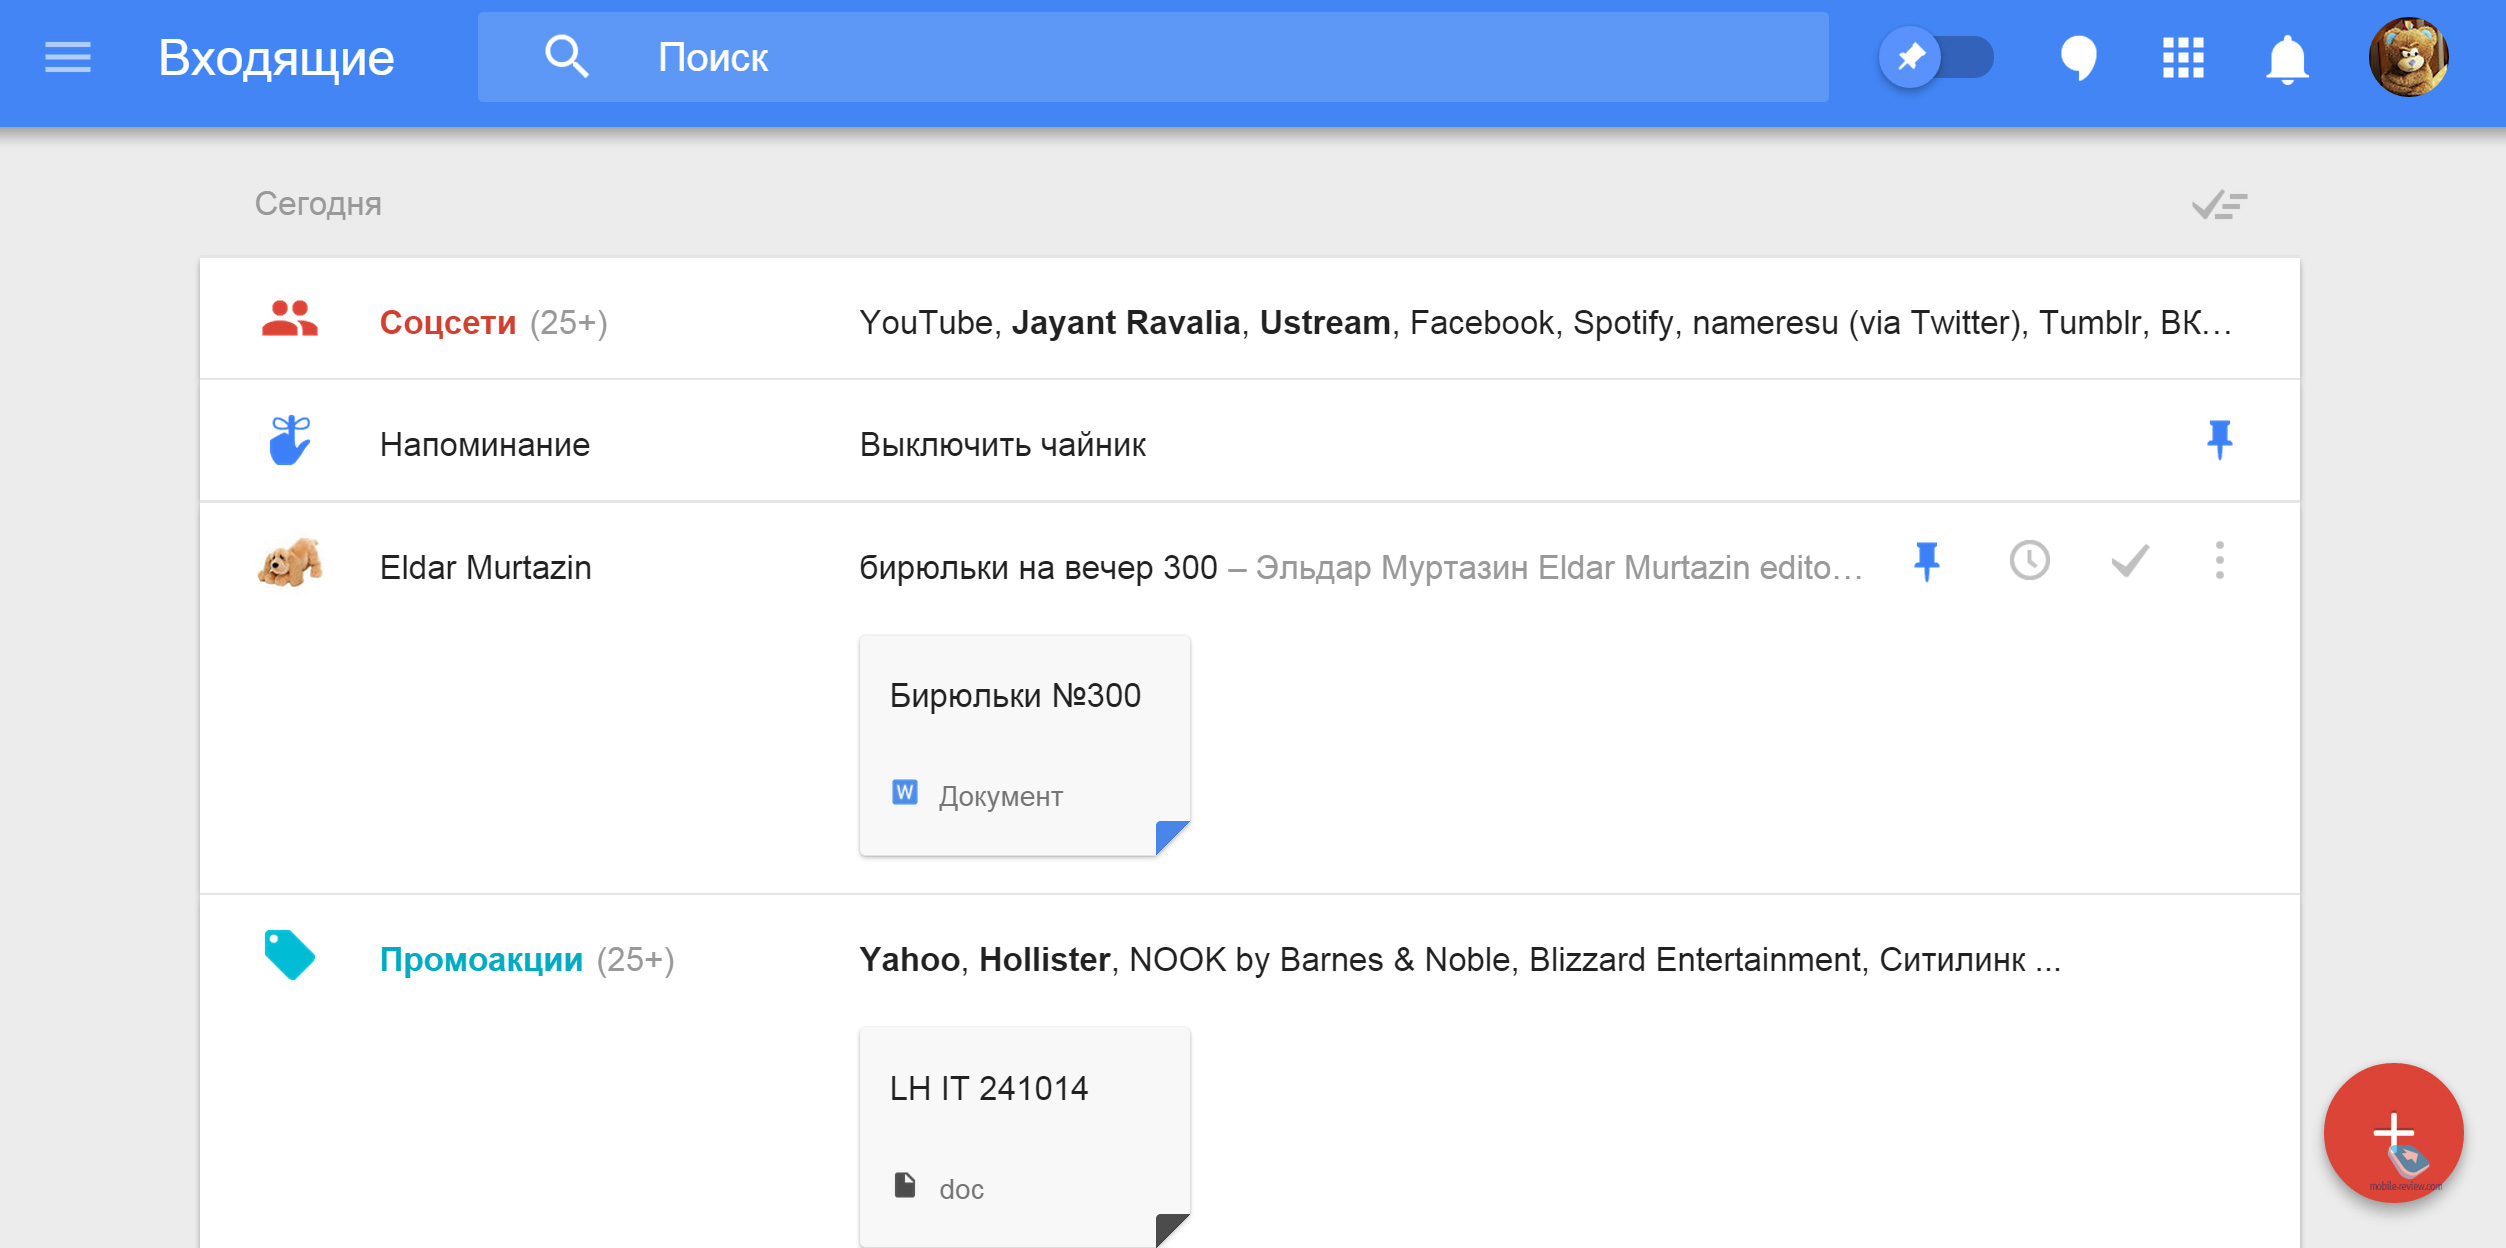Image resolution: width=2506 pixels, height=1248 pixels.
Task: Open email бирюльки на вечер 300
Action: point(1038,568)
